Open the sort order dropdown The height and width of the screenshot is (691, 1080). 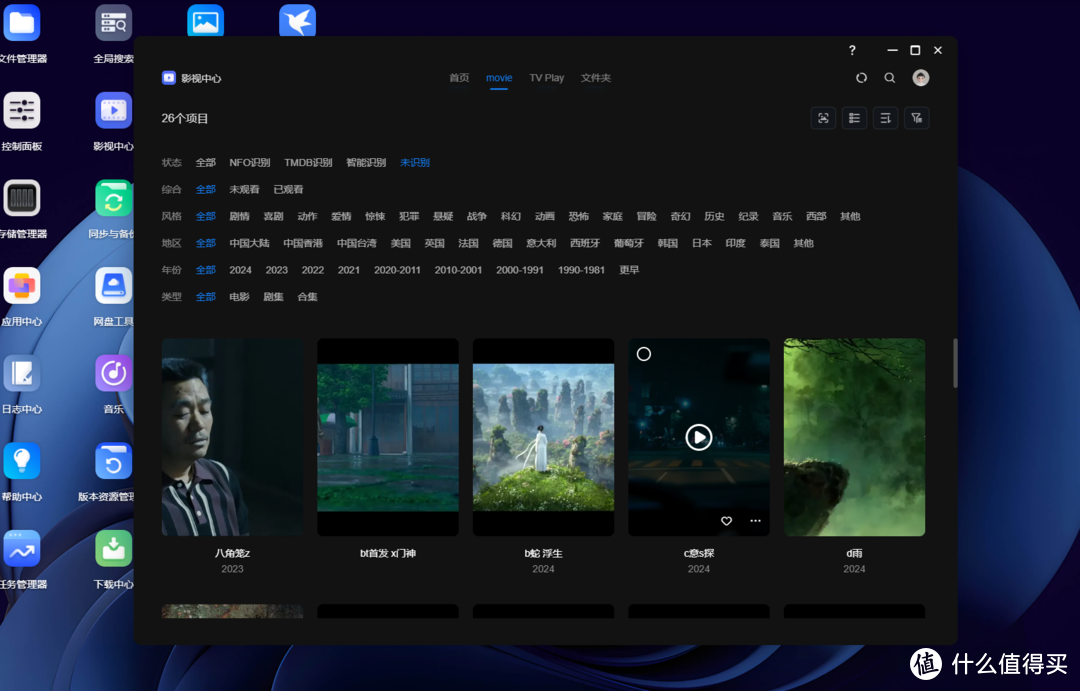[885, 118]
